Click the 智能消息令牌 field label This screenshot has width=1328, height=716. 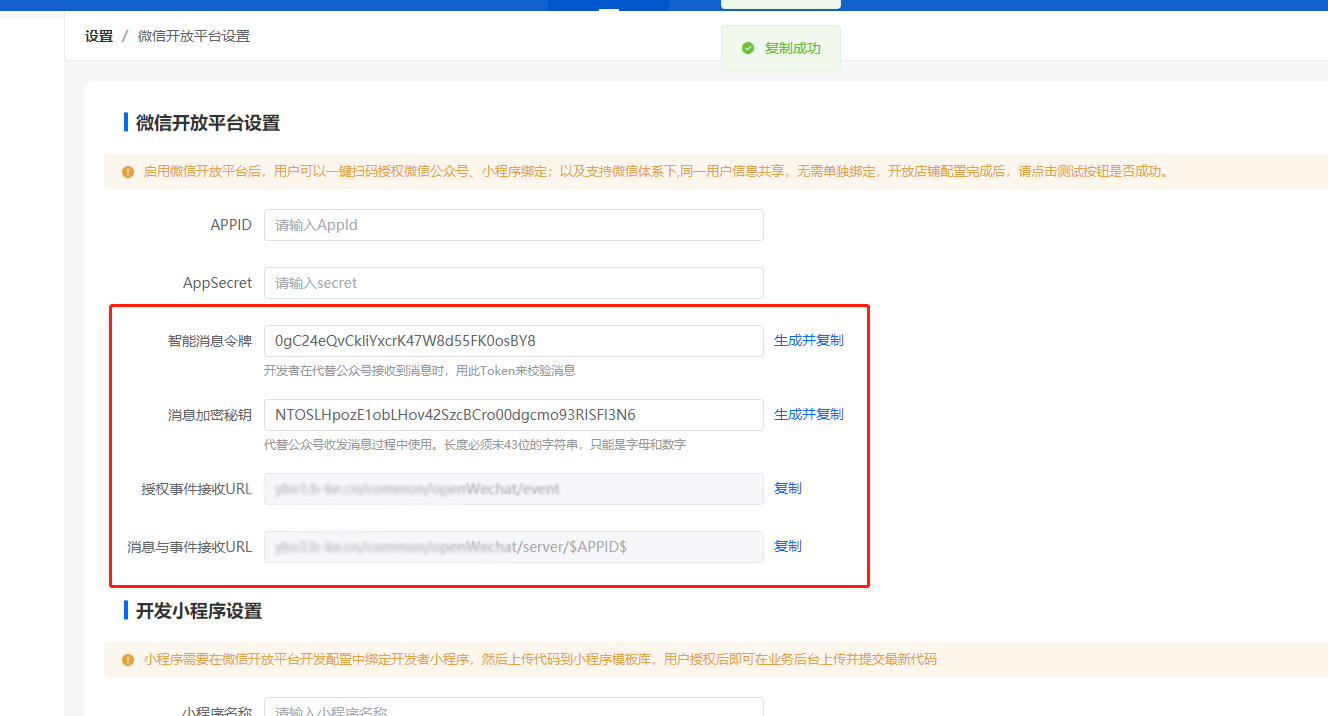pyautogui.click(x=210, y=341)
